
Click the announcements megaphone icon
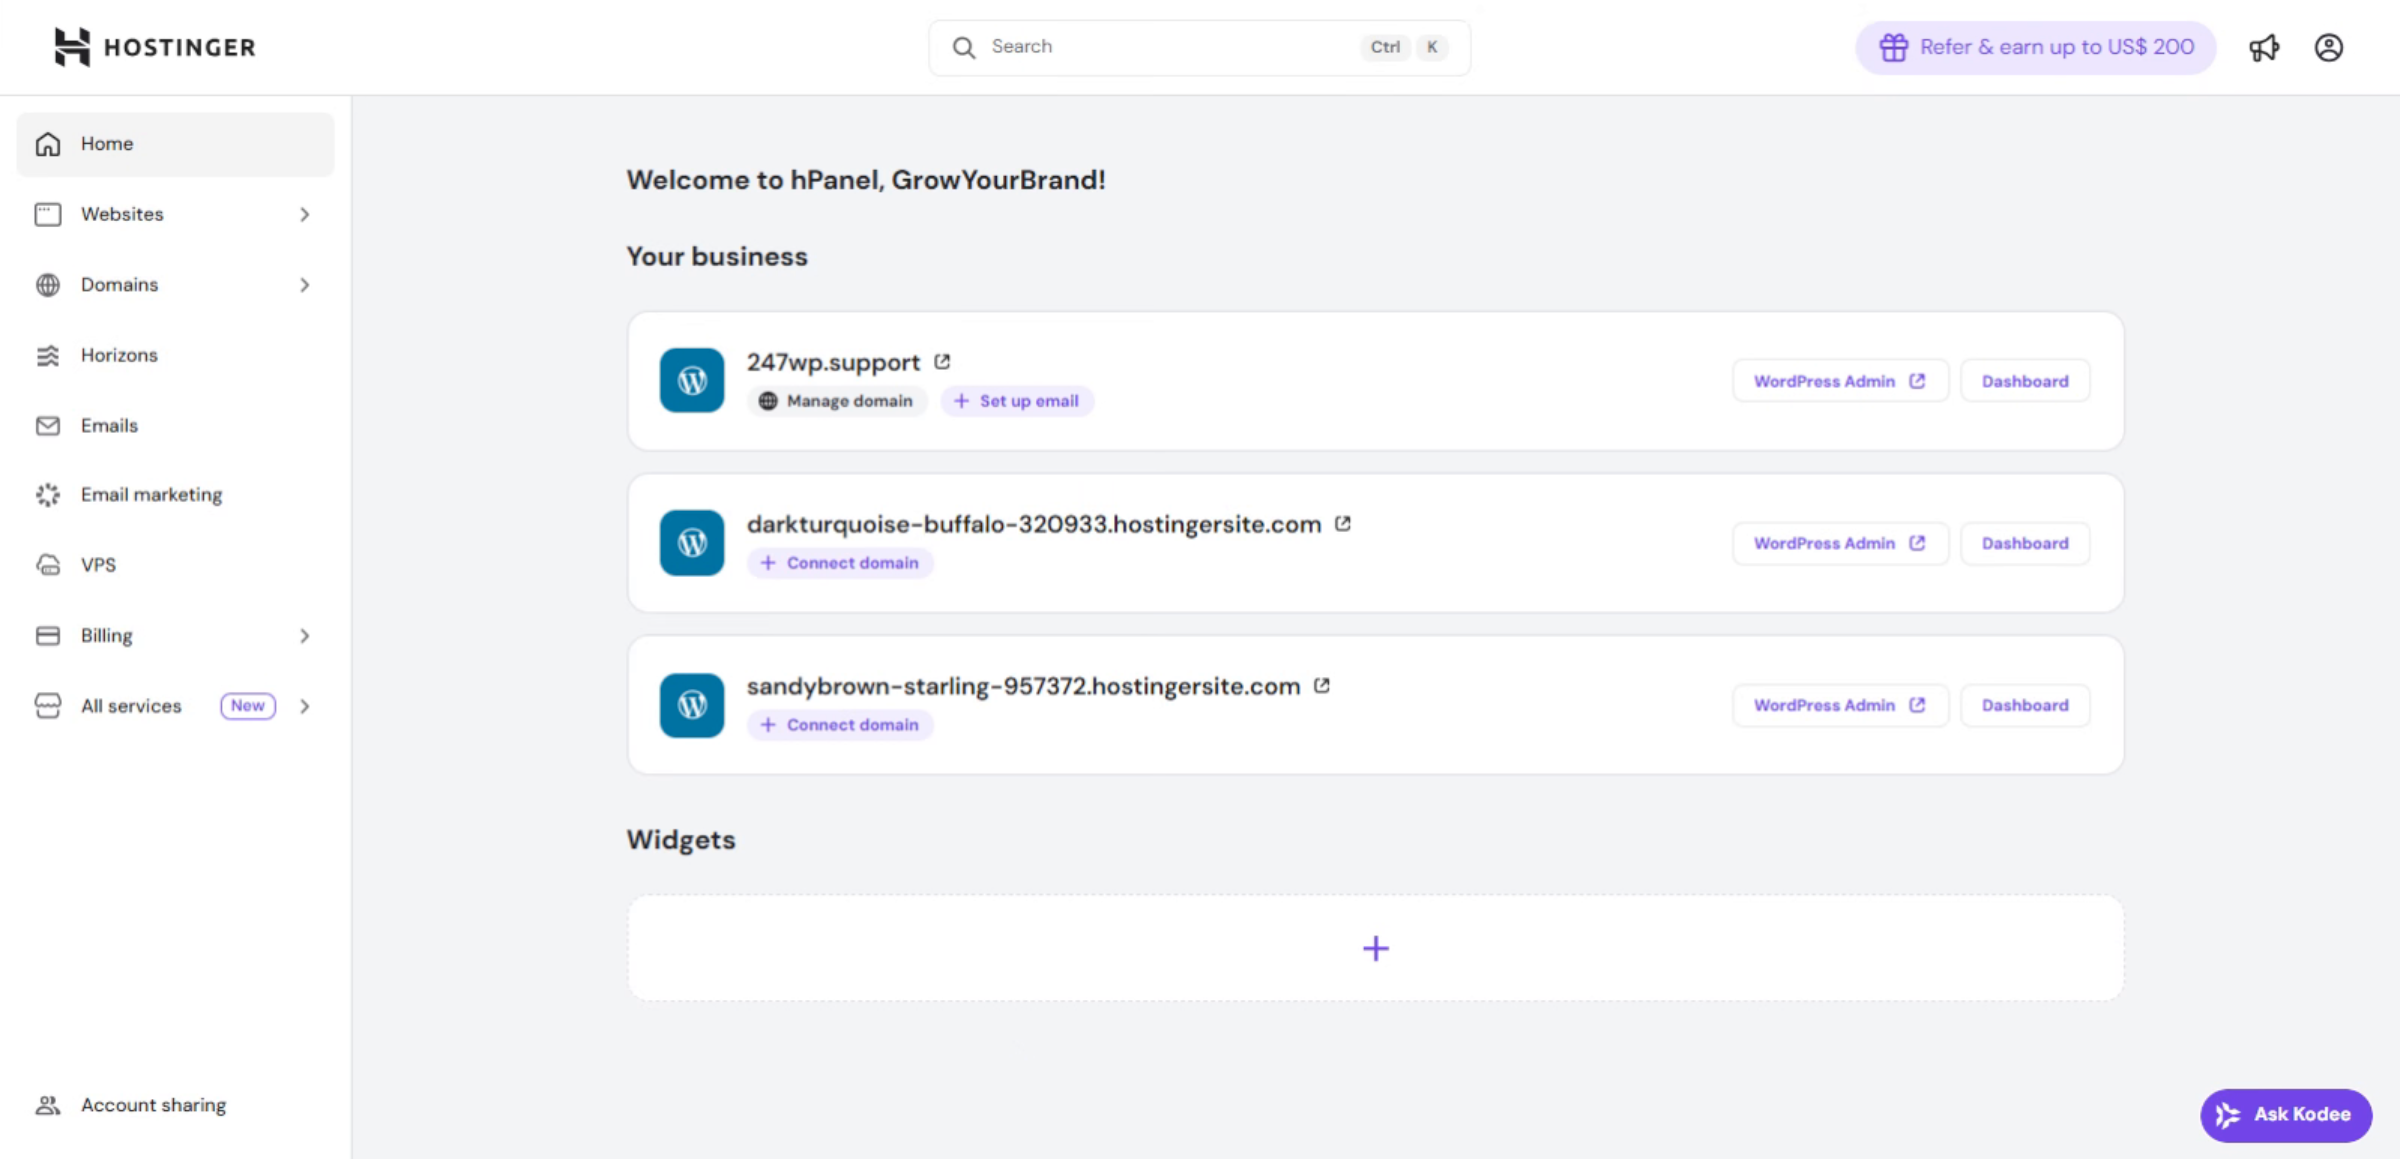tap(2265, 47)
